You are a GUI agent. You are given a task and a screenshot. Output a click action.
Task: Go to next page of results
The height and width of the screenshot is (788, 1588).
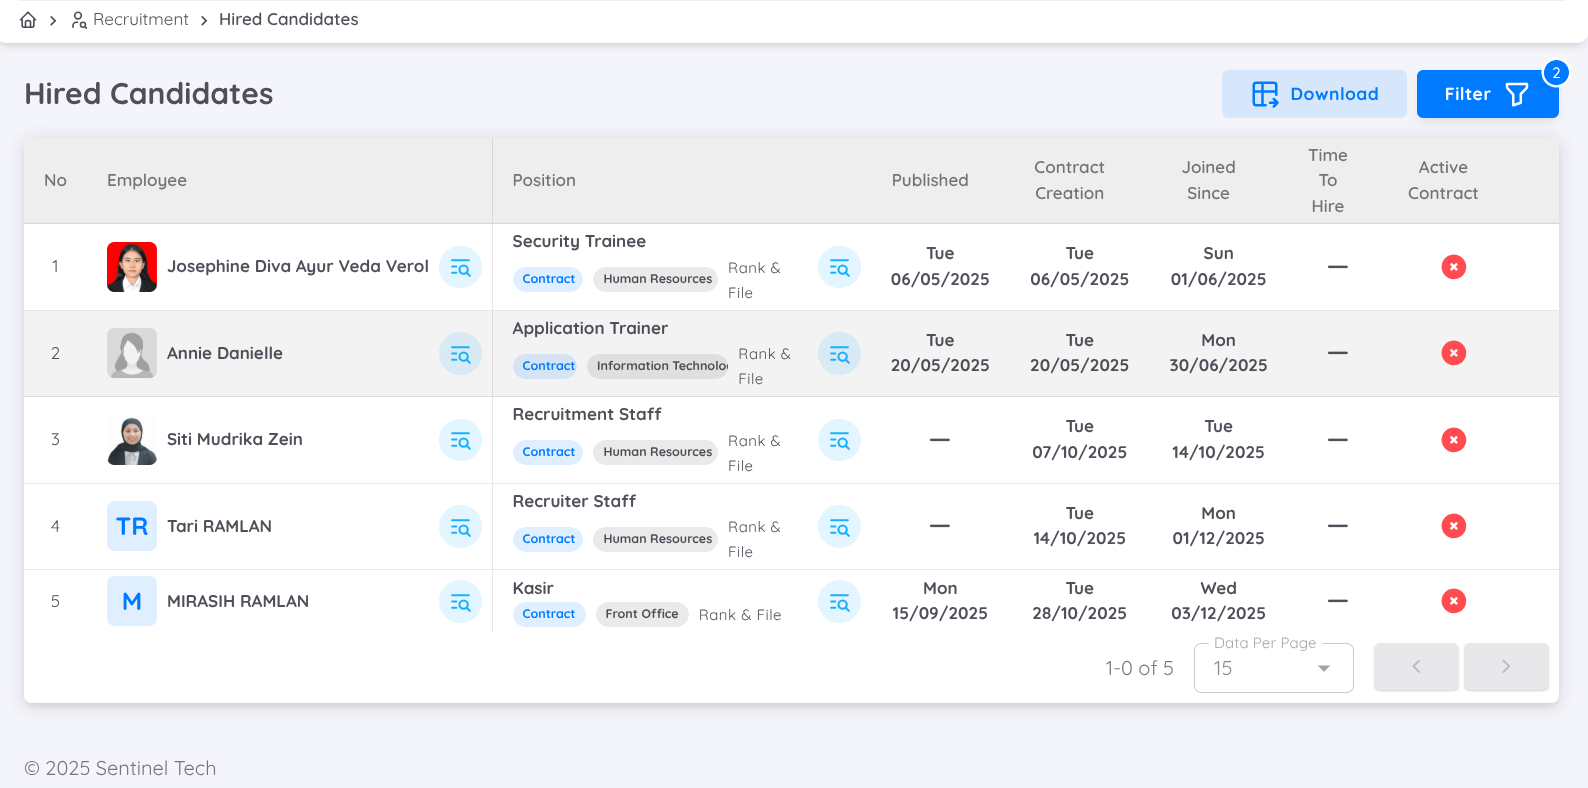pos(1505,667)
